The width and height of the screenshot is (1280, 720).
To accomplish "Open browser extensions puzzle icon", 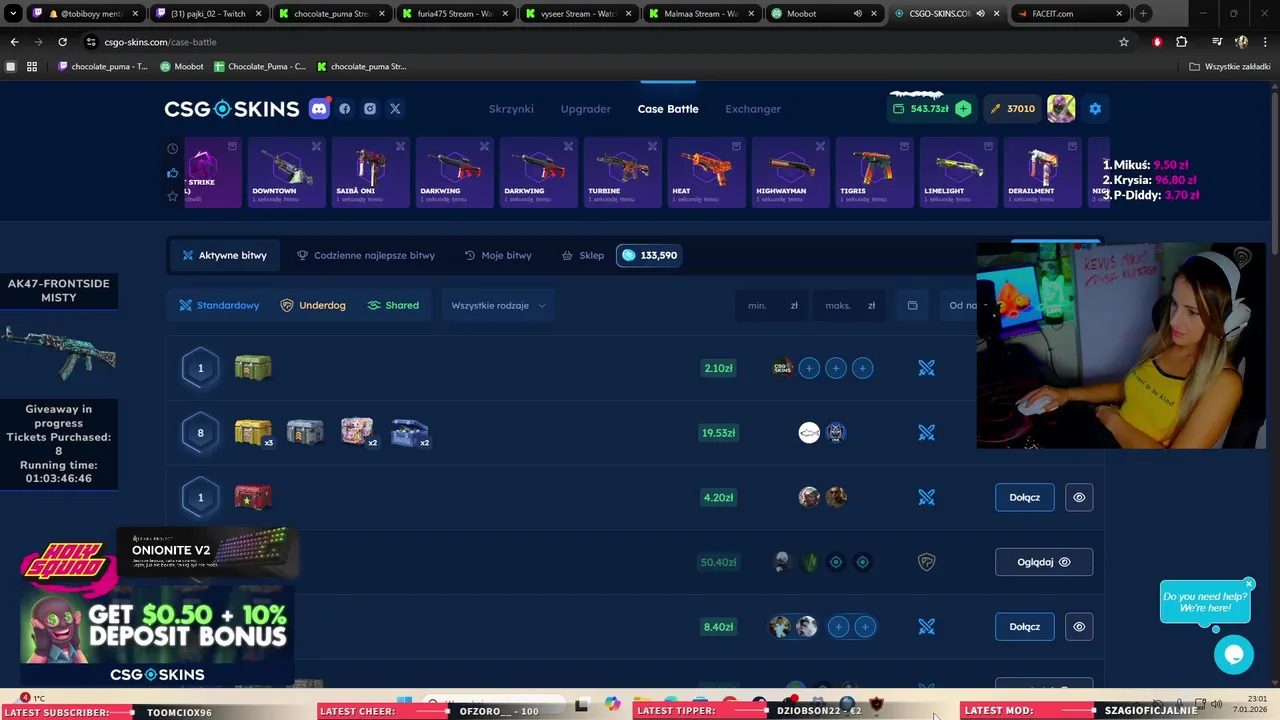I will [x=1182, y=42].
